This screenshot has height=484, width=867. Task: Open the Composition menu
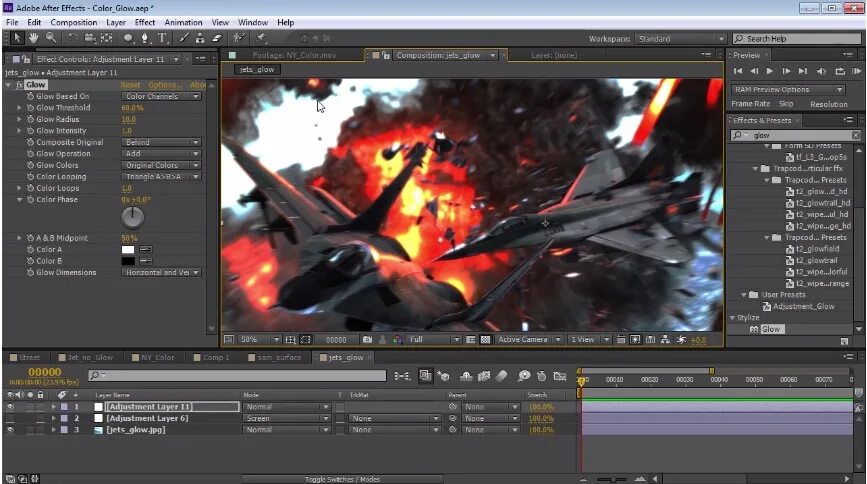click(x=74, y=22)
